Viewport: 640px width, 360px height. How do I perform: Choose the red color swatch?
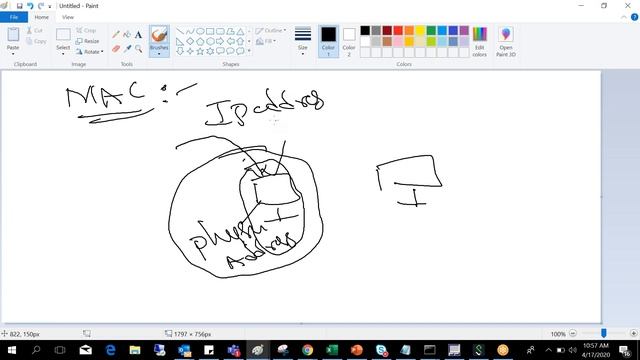click(398, 31)
